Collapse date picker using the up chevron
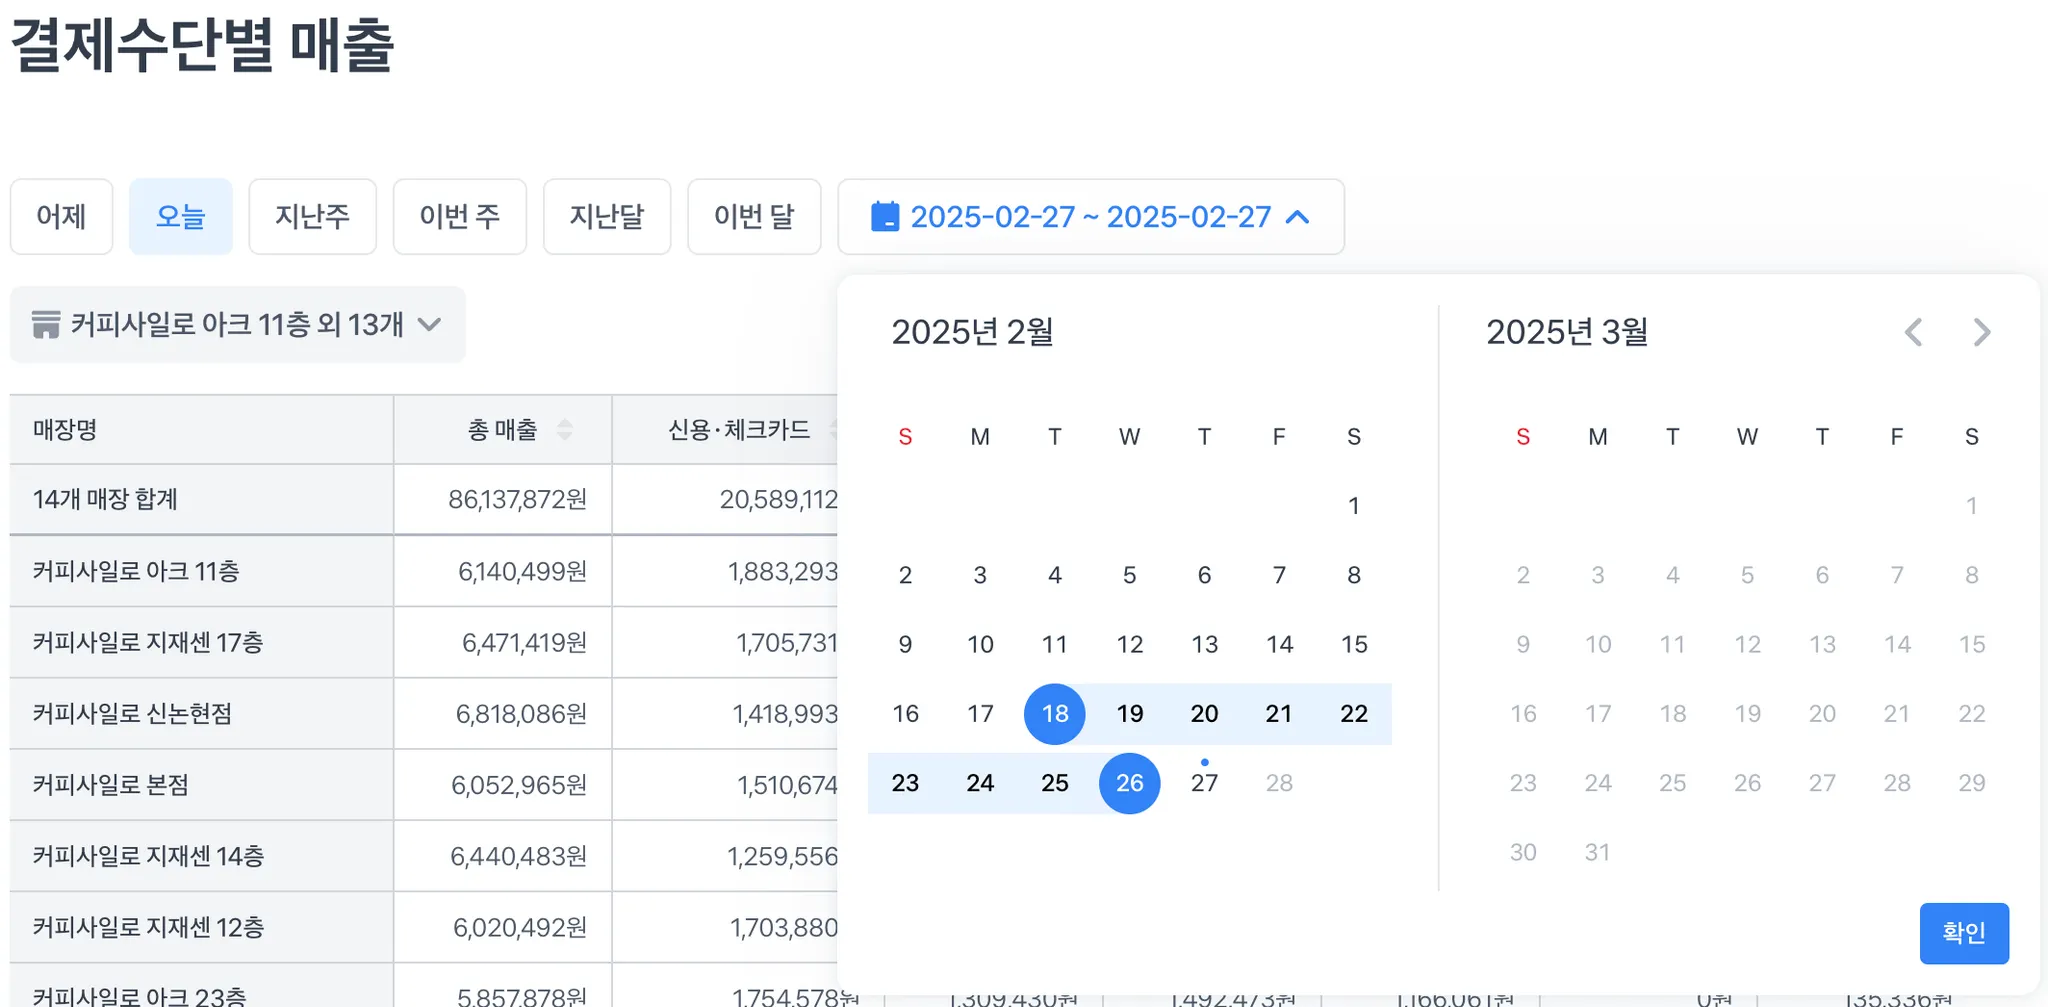Viewport: 2048px width, 1007px height. [1297, 217]
